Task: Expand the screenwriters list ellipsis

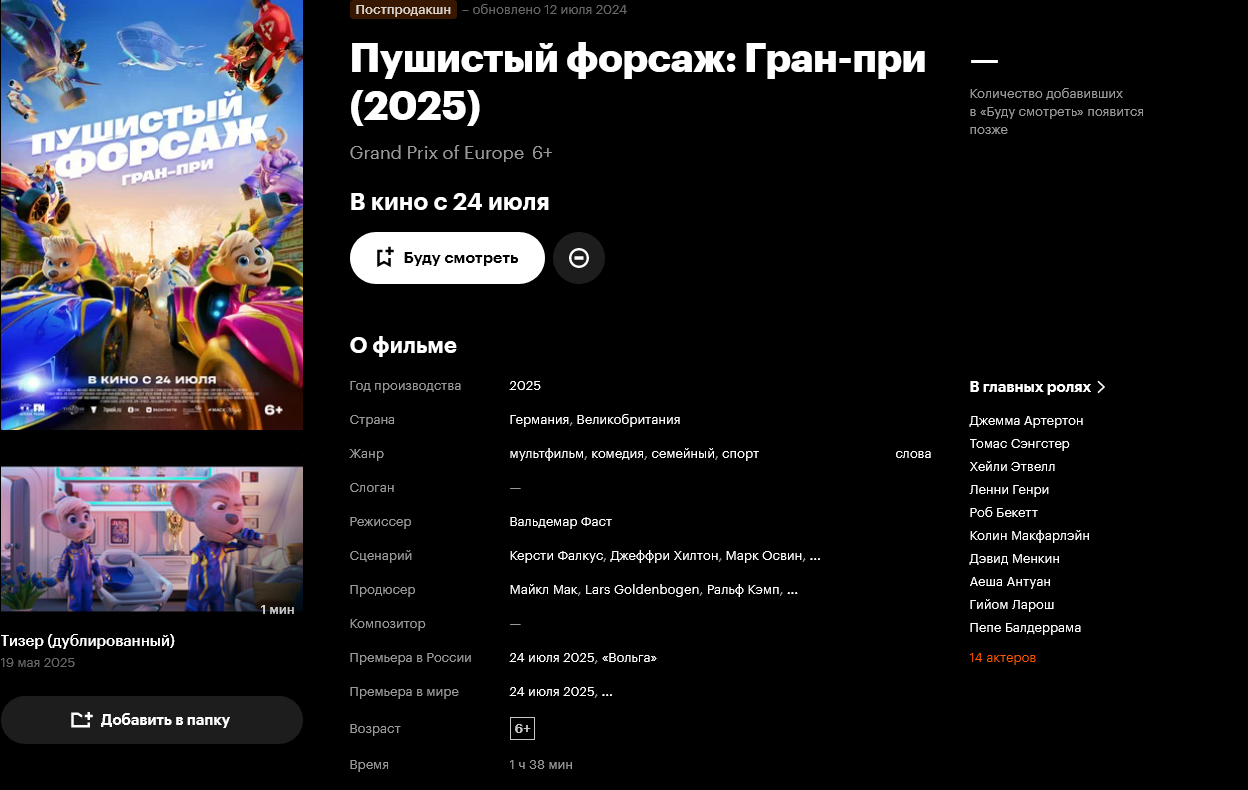Action: tap(815, 556)
